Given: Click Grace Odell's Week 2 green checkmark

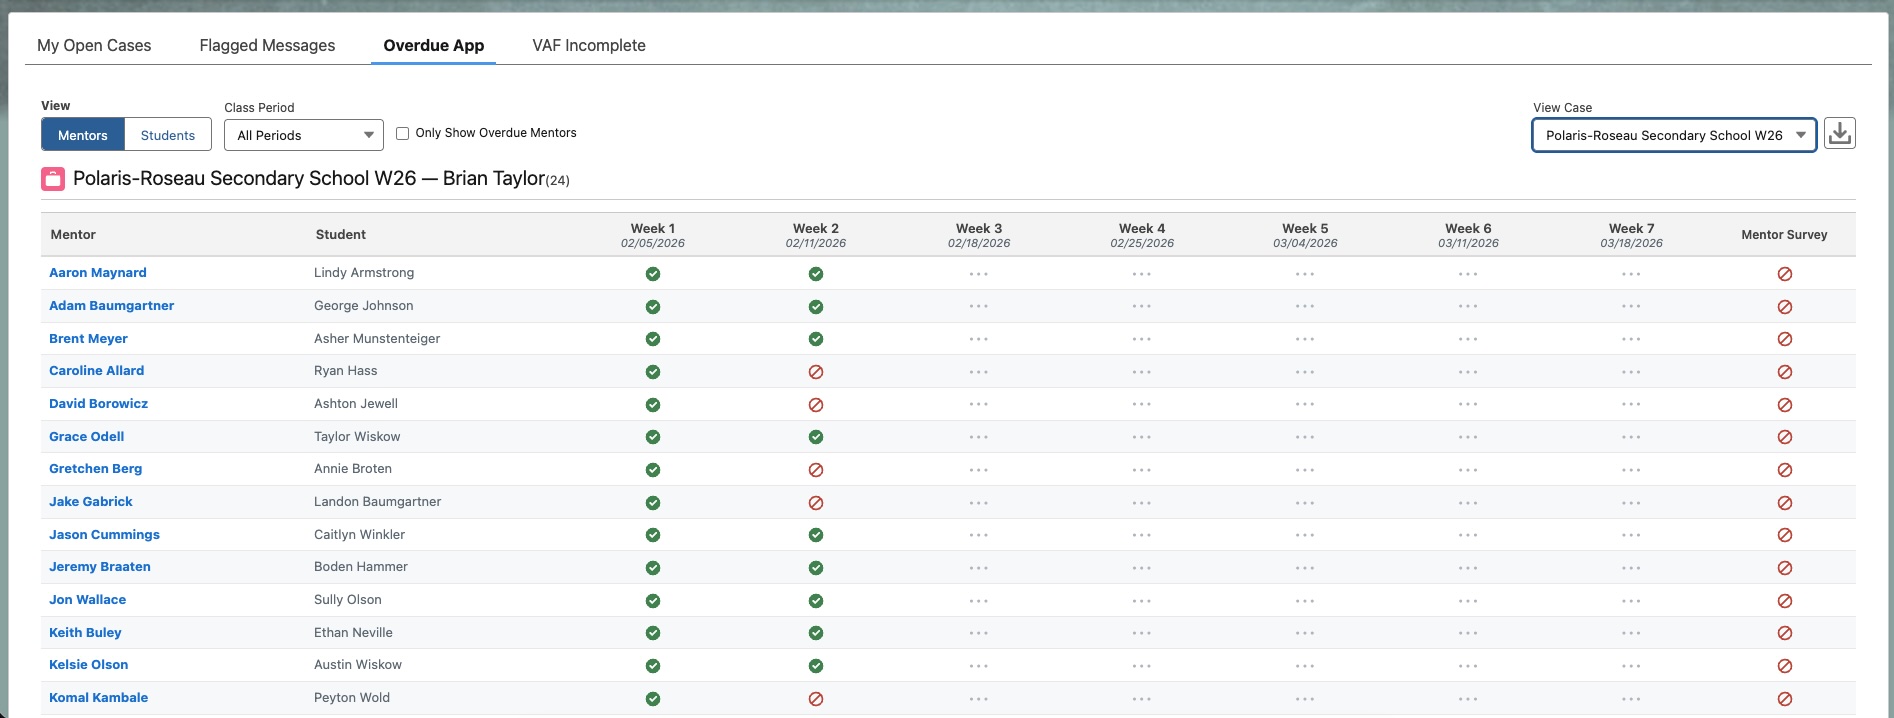Looking at the screenshot, I should point(816,437).
